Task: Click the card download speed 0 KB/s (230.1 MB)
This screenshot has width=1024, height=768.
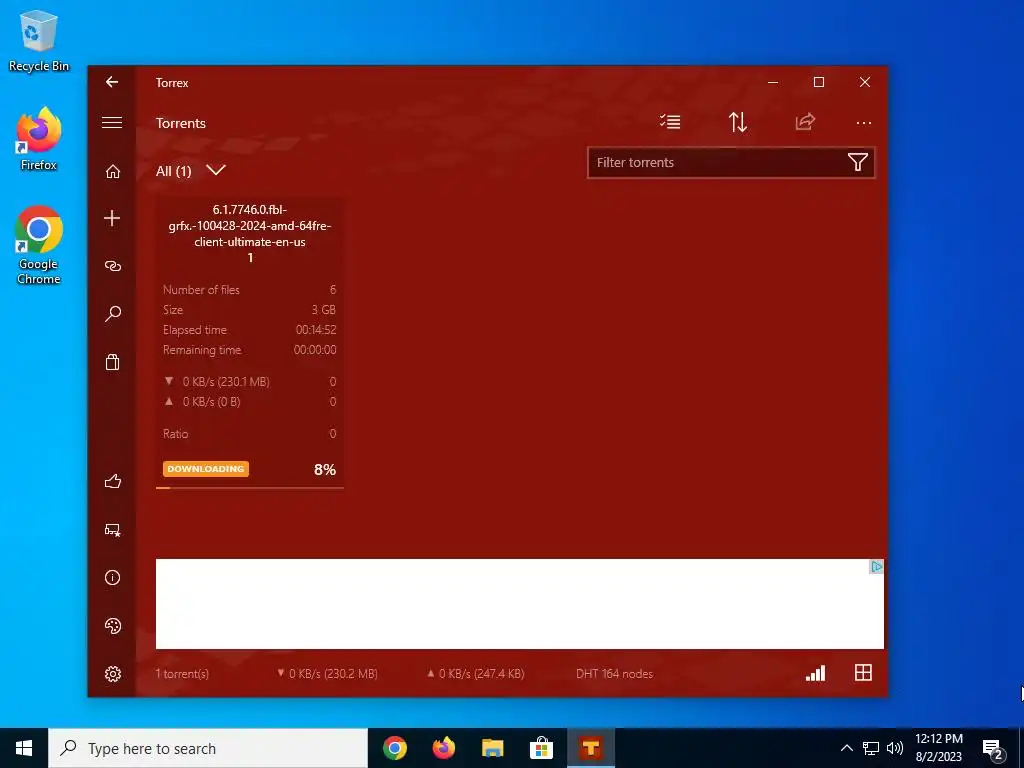Action: tap(226, 382)
